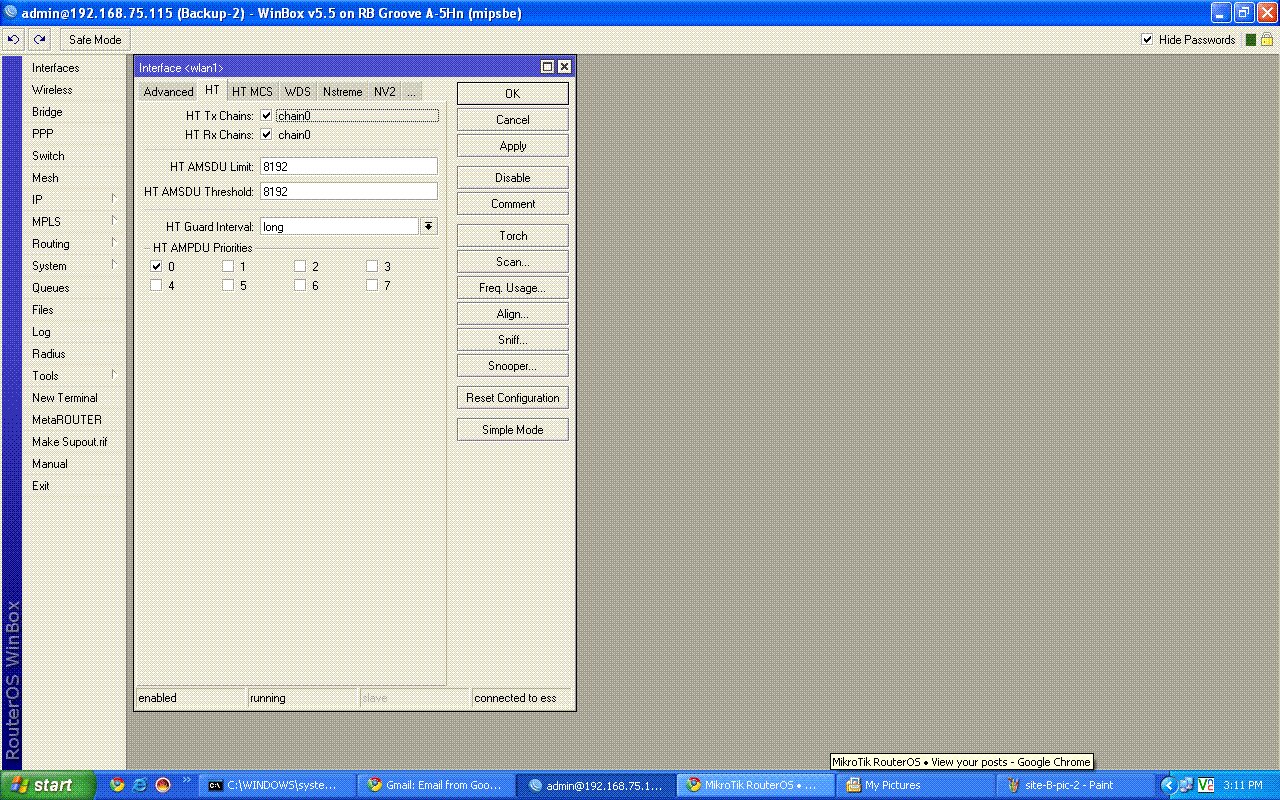1280x800 pixels.
Task: Toggle HT Rx Chains chain0 checkbox
Action: tap(266, 135)
